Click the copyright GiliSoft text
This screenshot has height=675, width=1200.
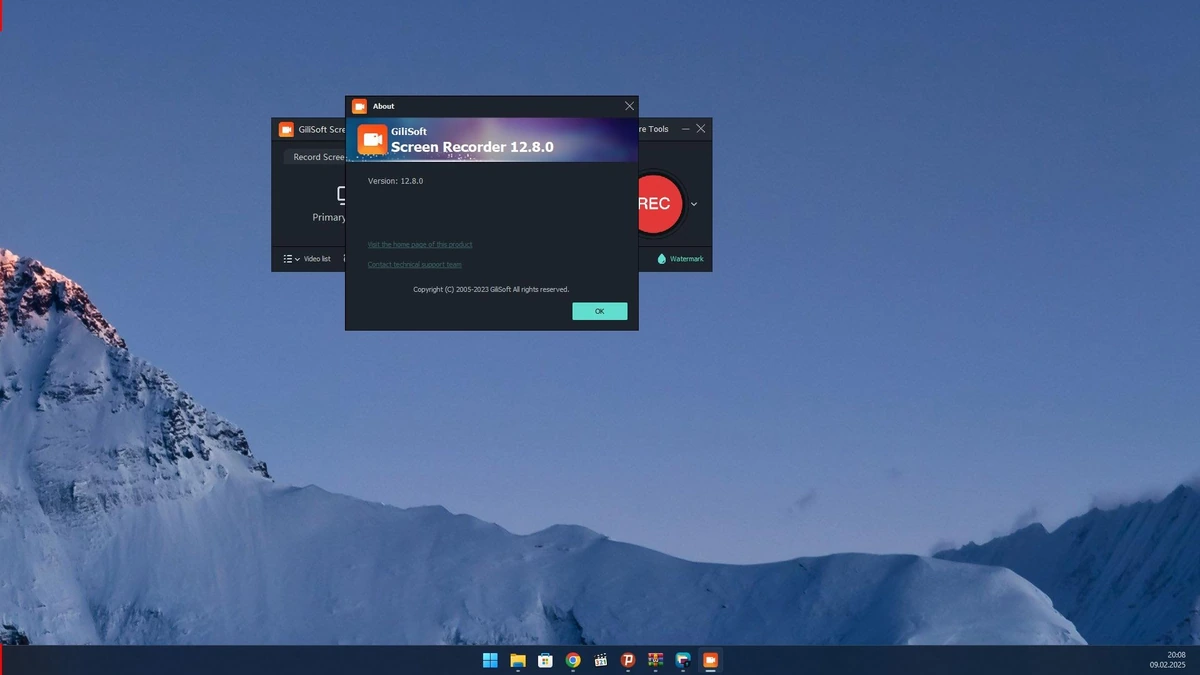pyautogui.click(x=491, y=289)
